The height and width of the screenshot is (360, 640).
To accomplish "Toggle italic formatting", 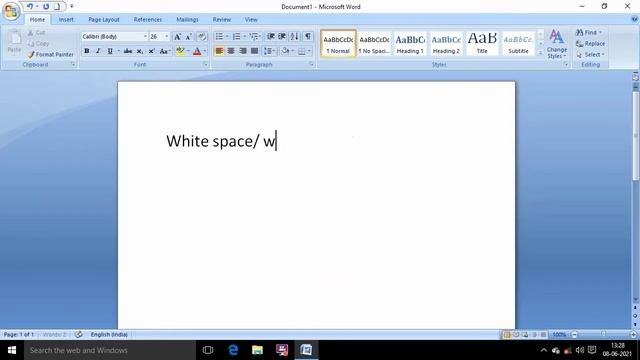I will click(98, 51).
